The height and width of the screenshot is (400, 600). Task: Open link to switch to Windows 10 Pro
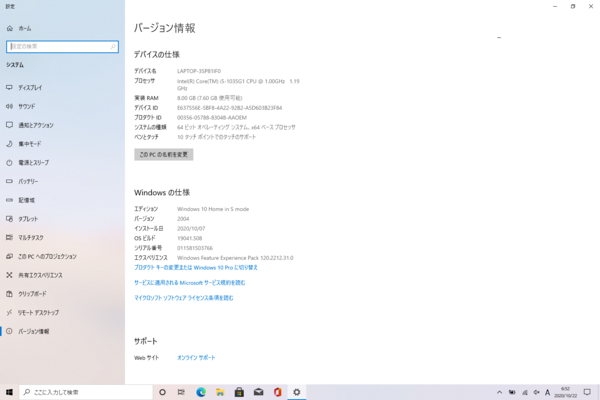196,268
